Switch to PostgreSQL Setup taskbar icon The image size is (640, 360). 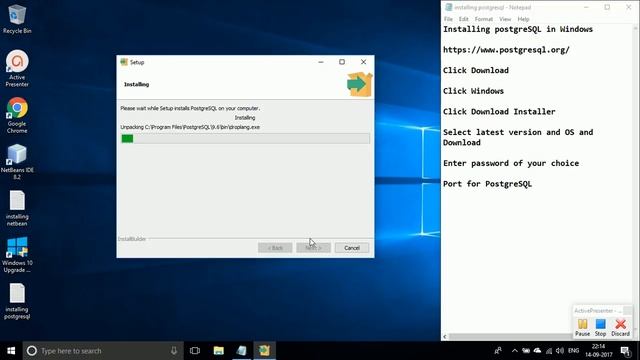click(264, 351)
